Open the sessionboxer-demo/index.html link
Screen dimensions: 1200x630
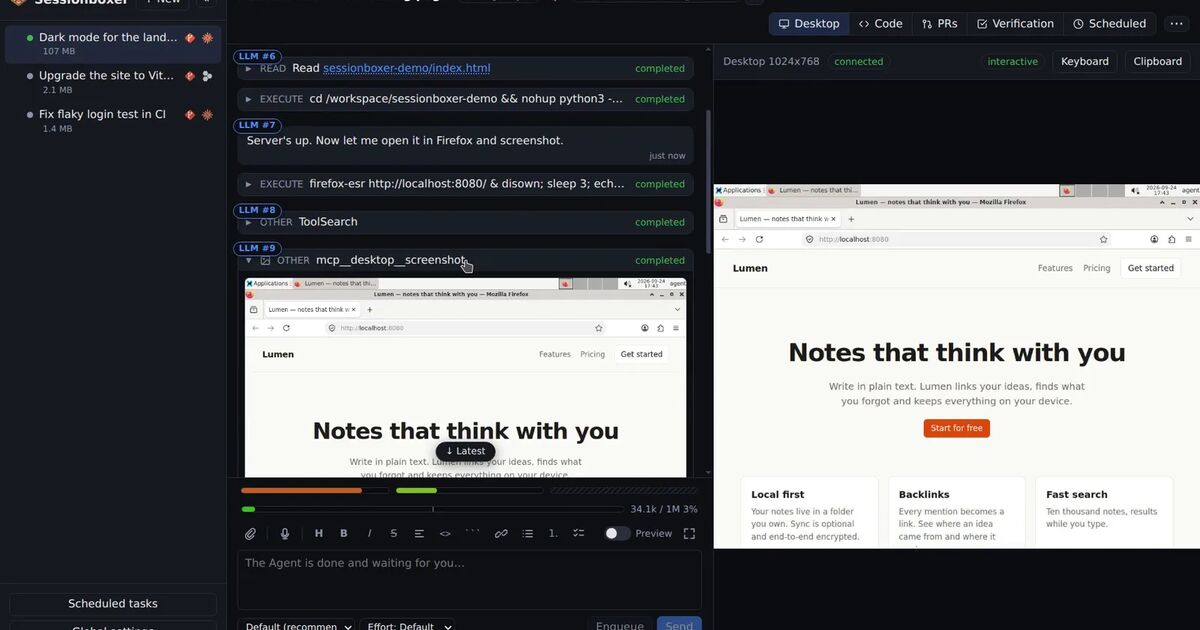[x=407, y=68]
